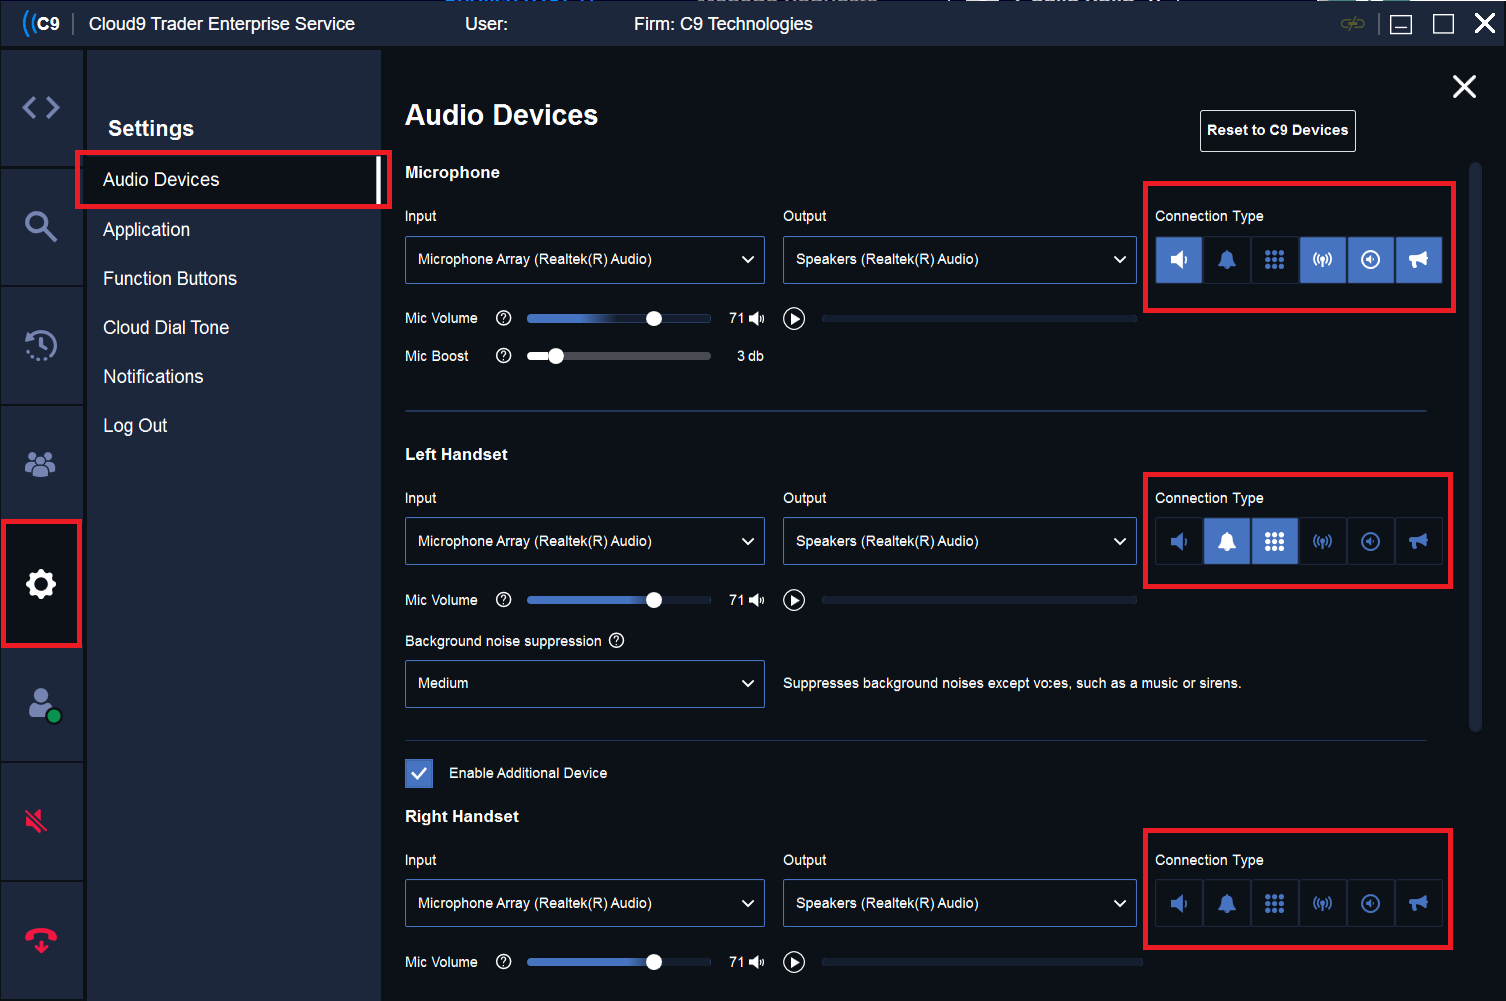Select bell ringer connection type for Microphone
Viewport: 1506px width, 1001px height.
pos(1227,260)
